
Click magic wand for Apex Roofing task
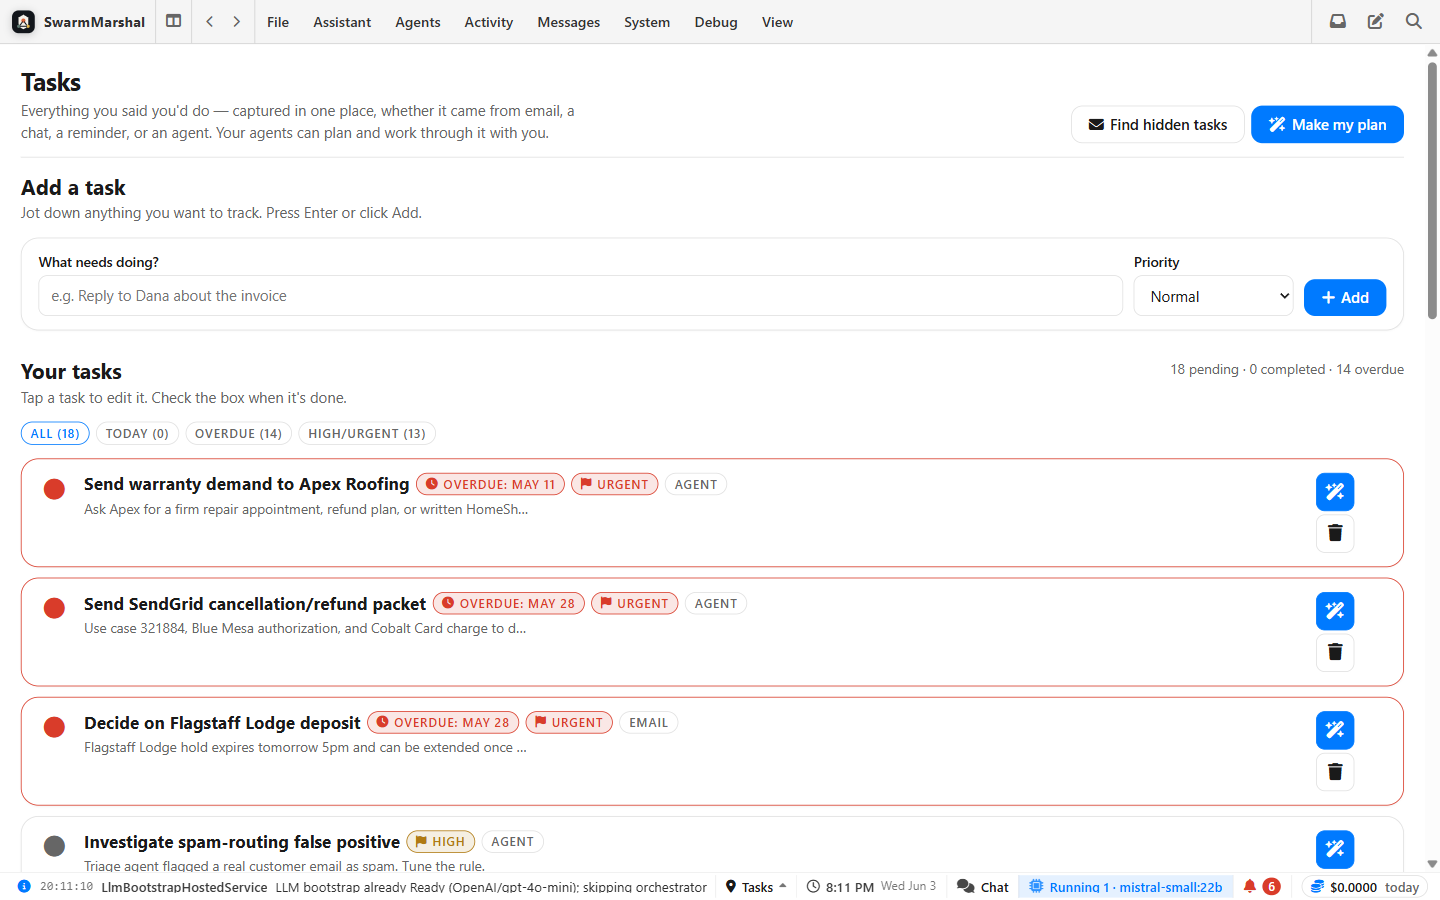pyautogui.click(x=1335, y=492)
